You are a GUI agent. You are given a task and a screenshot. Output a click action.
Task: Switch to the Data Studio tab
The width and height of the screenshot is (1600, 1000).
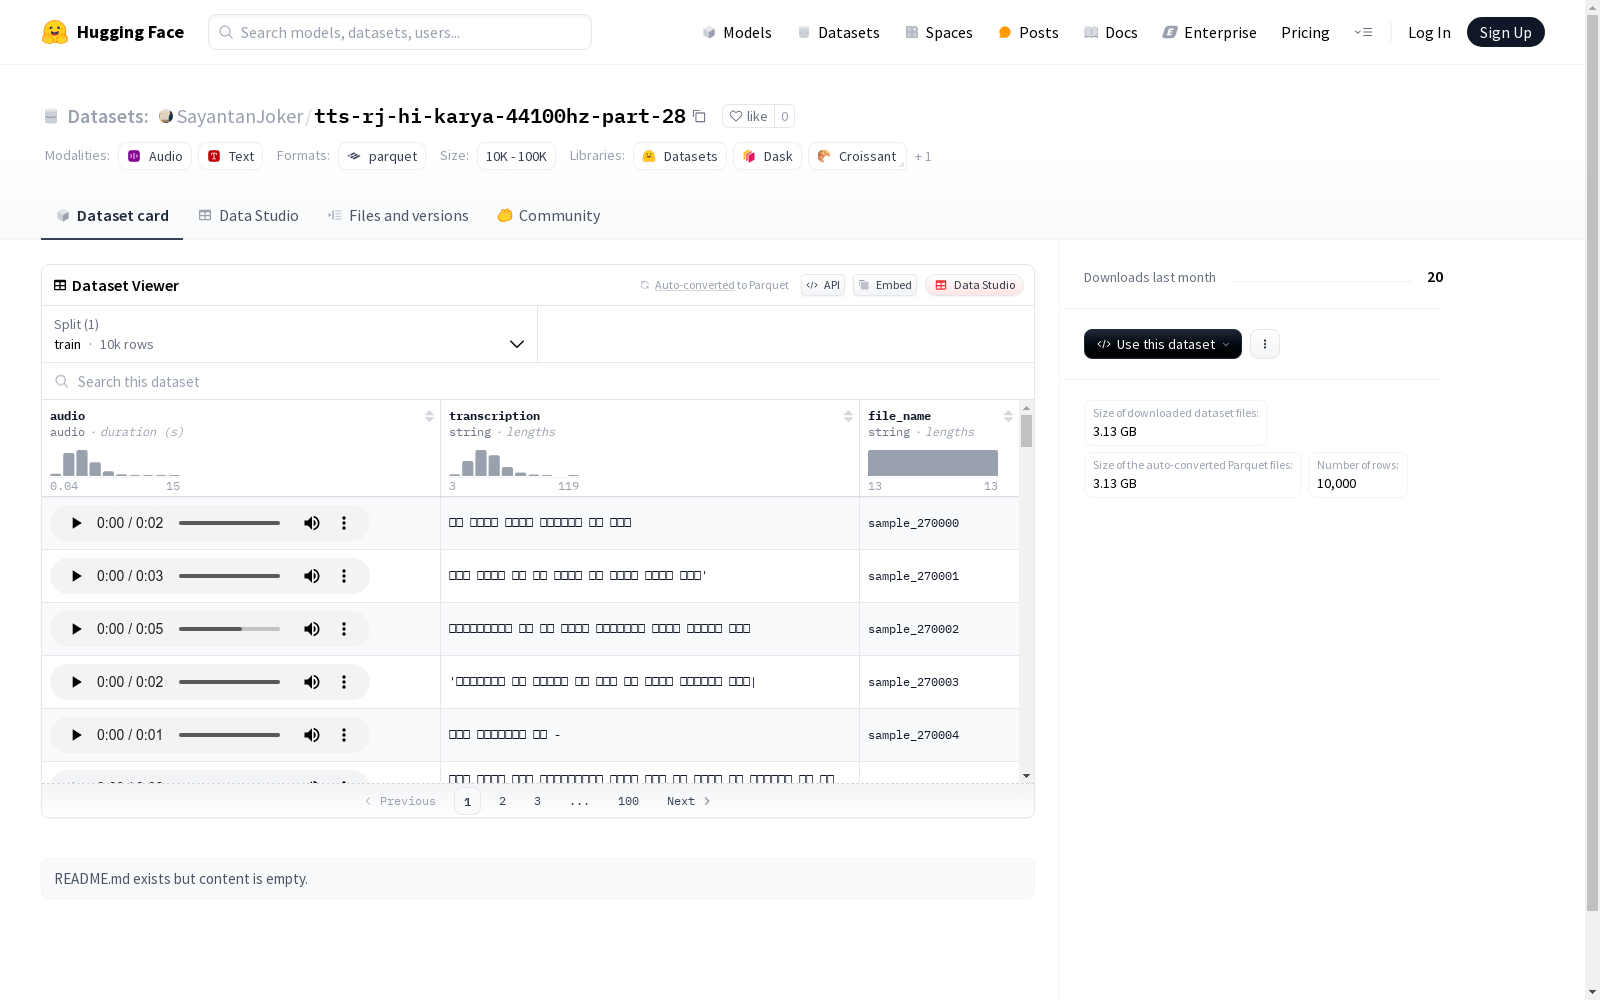[x=249, y=216]
